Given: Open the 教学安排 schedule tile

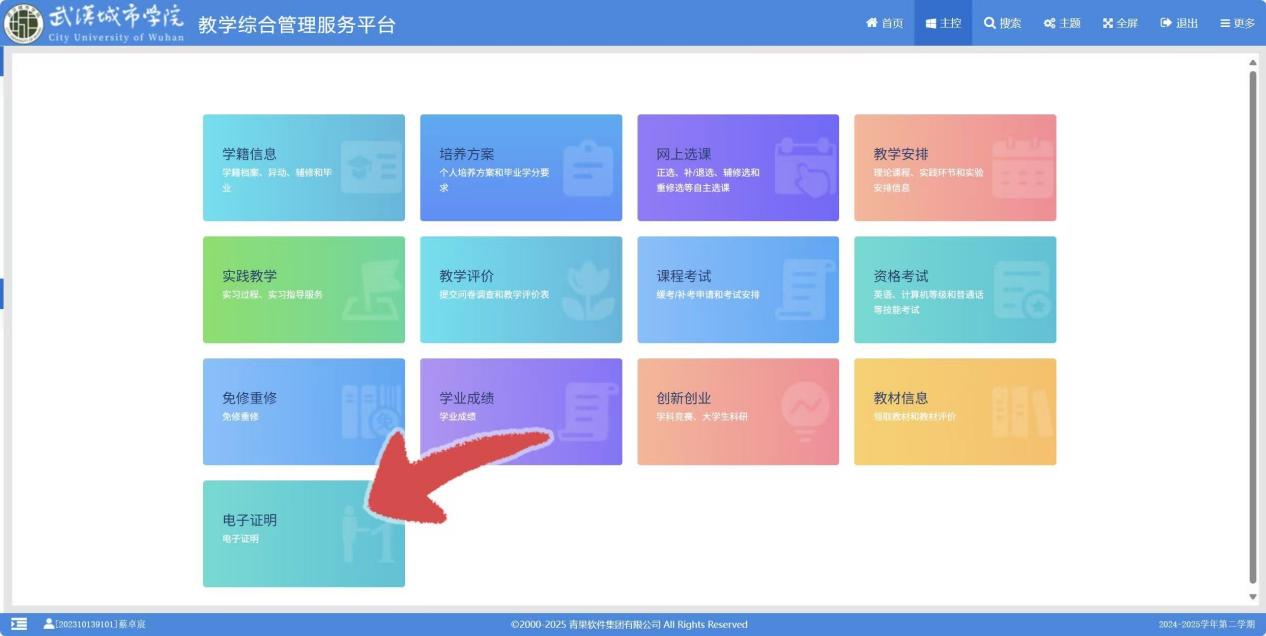Looking at the screenshot, I should [x=954, y=167].
